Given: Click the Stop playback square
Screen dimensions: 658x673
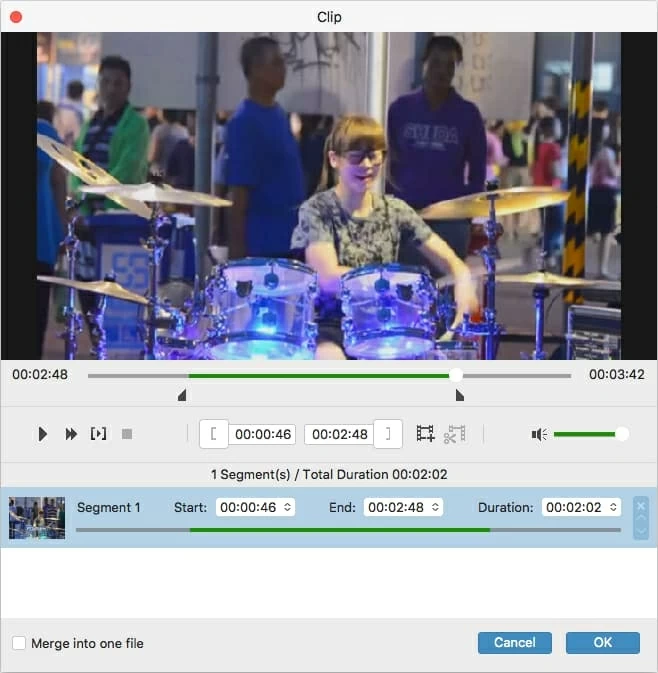Looking at the screenshot, I should [x=127, y=434].
